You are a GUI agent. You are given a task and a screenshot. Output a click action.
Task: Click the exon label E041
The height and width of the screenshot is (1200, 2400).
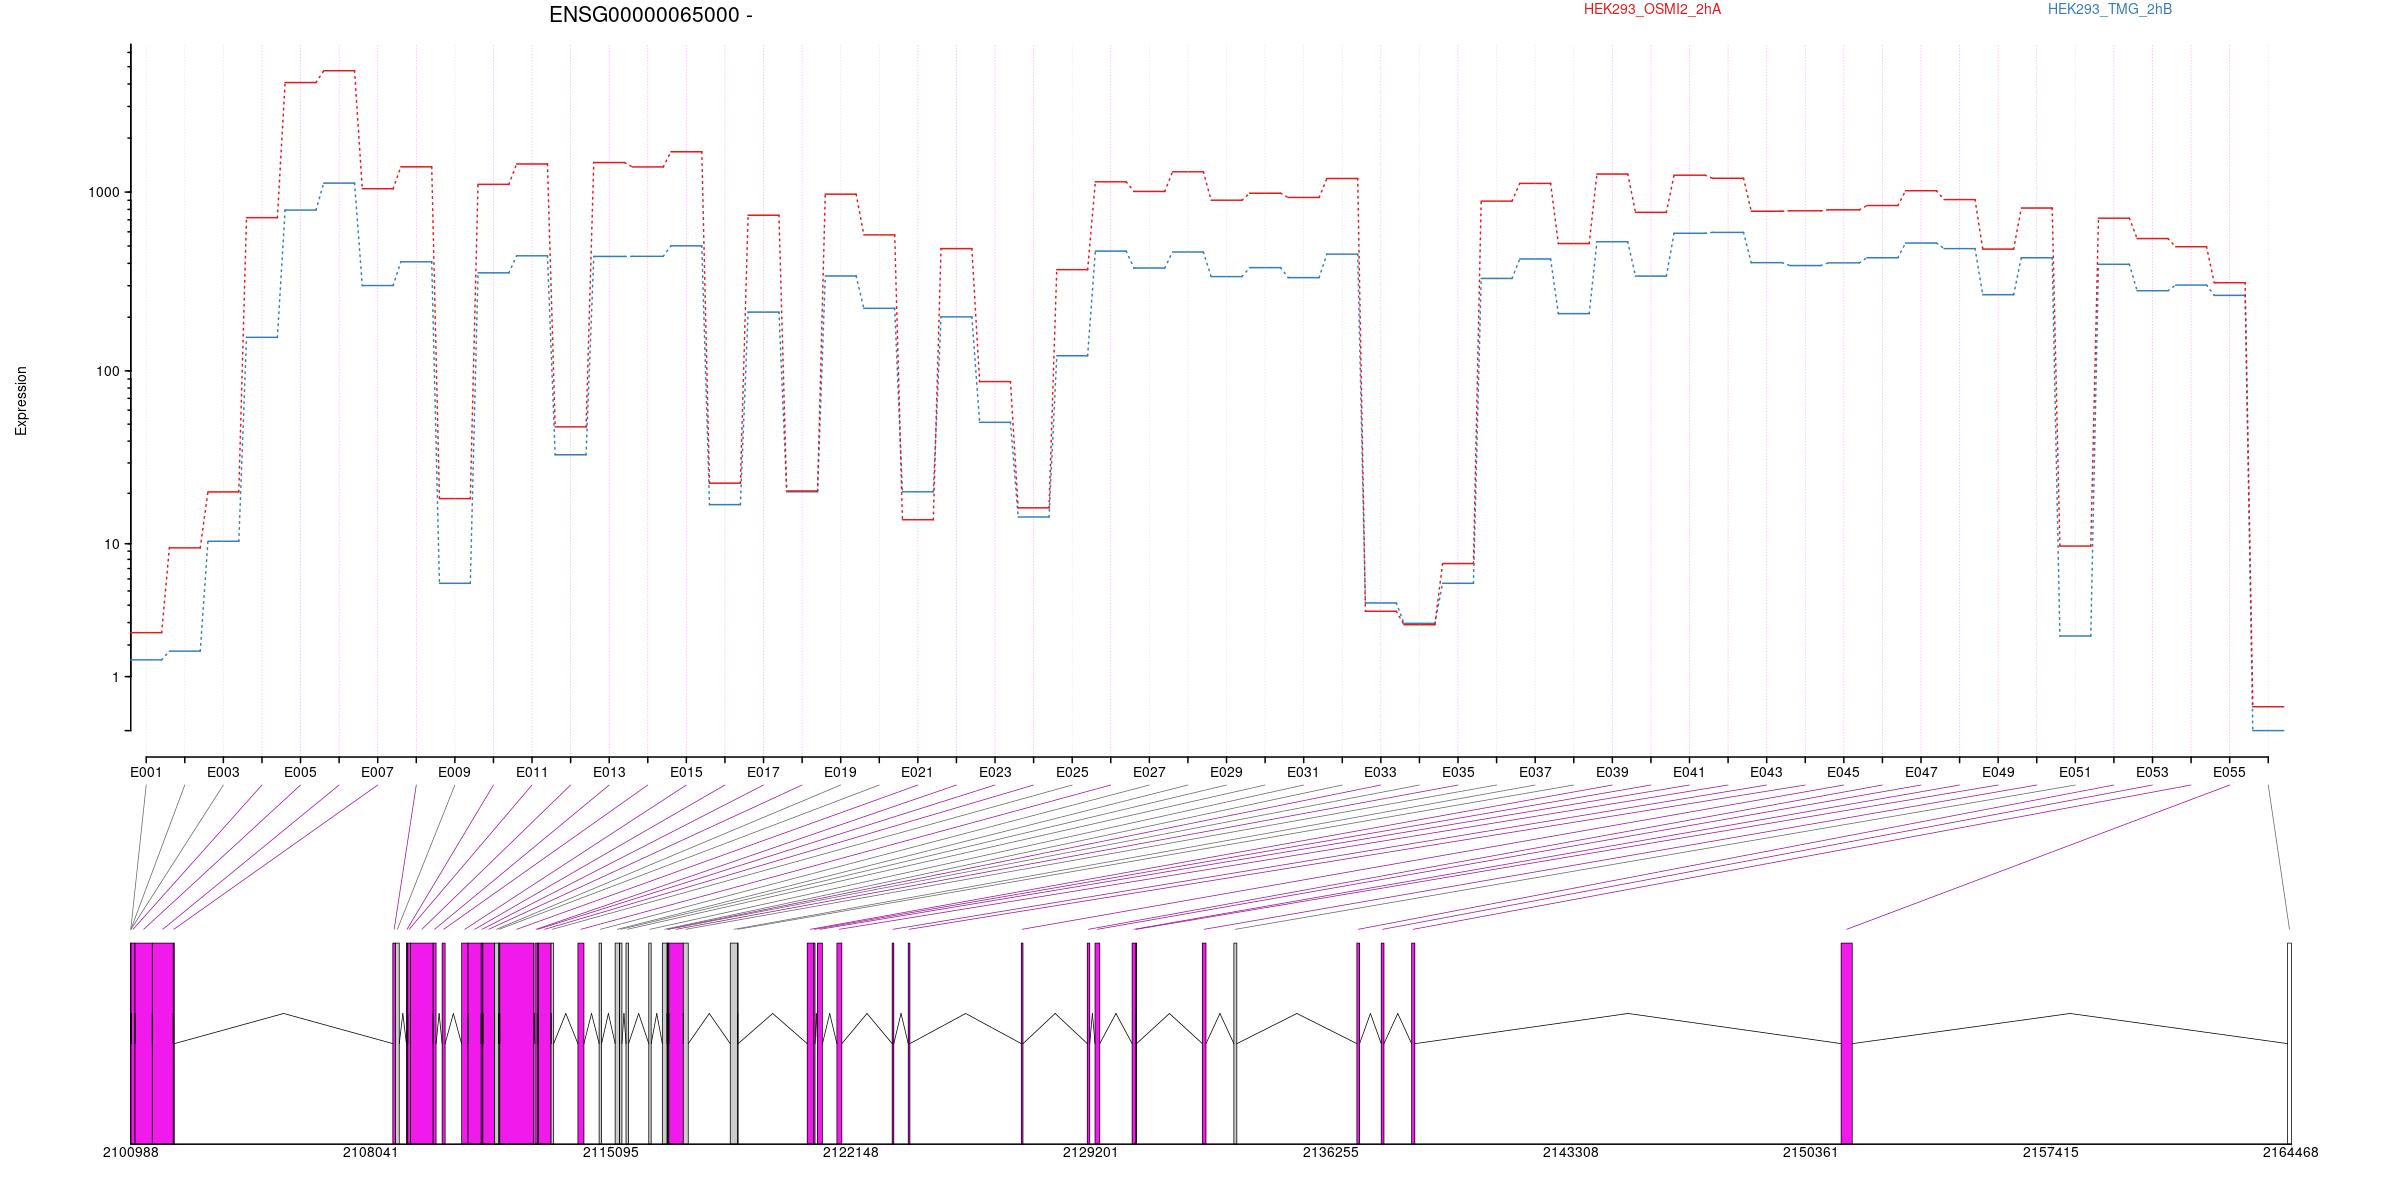click(1689, 772)
